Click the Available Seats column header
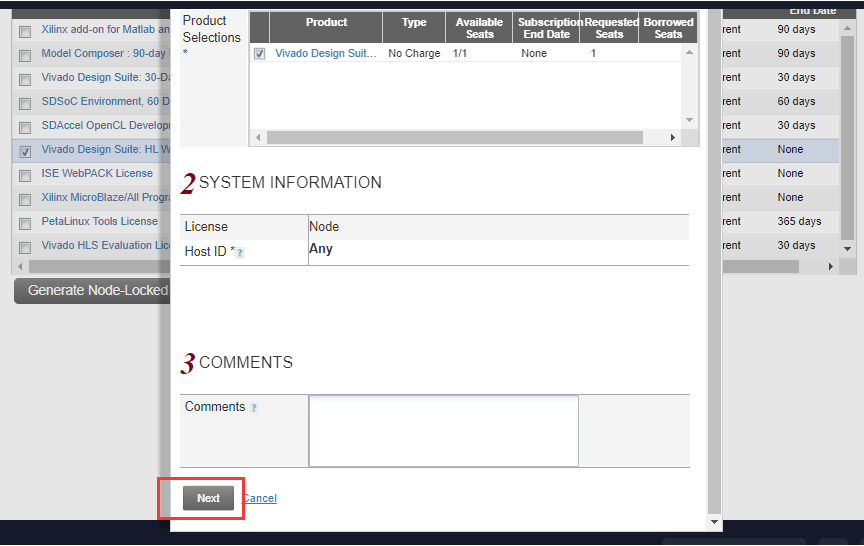The image size is (864, 546). (x=479, y=28)
